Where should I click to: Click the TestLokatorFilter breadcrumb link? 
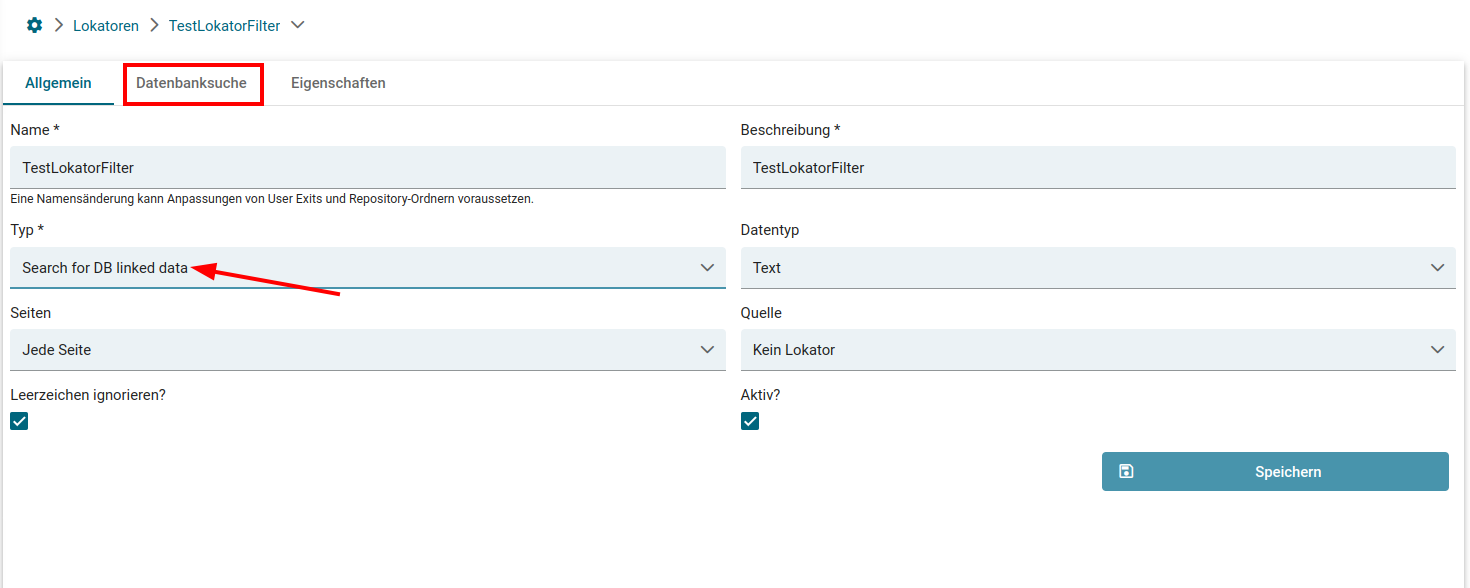[x=224, y=26]
